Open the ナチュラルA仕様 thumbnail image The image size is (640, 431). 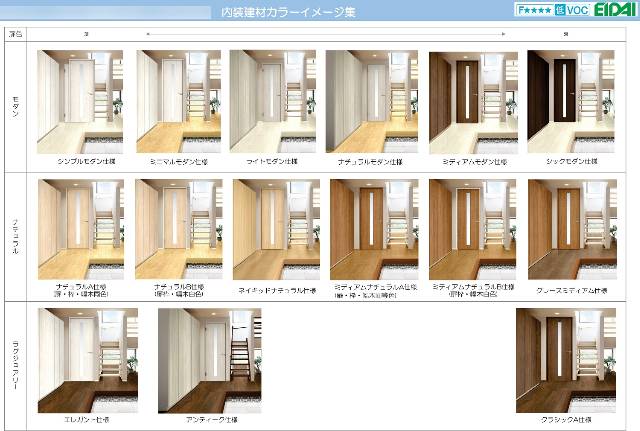click(80, 229)
